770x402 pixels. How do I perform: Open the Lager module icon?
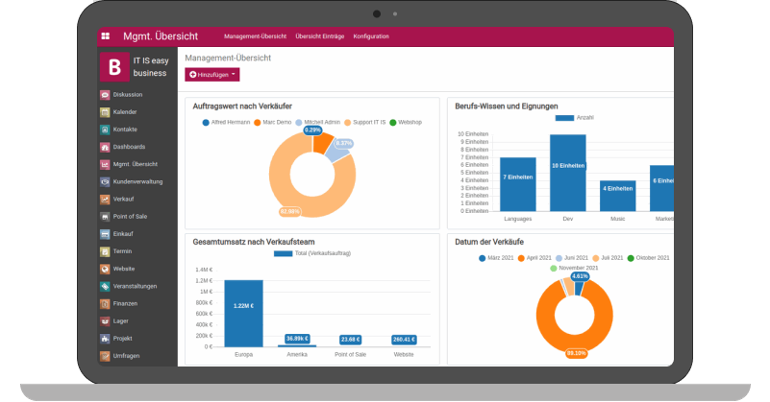tap(105, 321)
